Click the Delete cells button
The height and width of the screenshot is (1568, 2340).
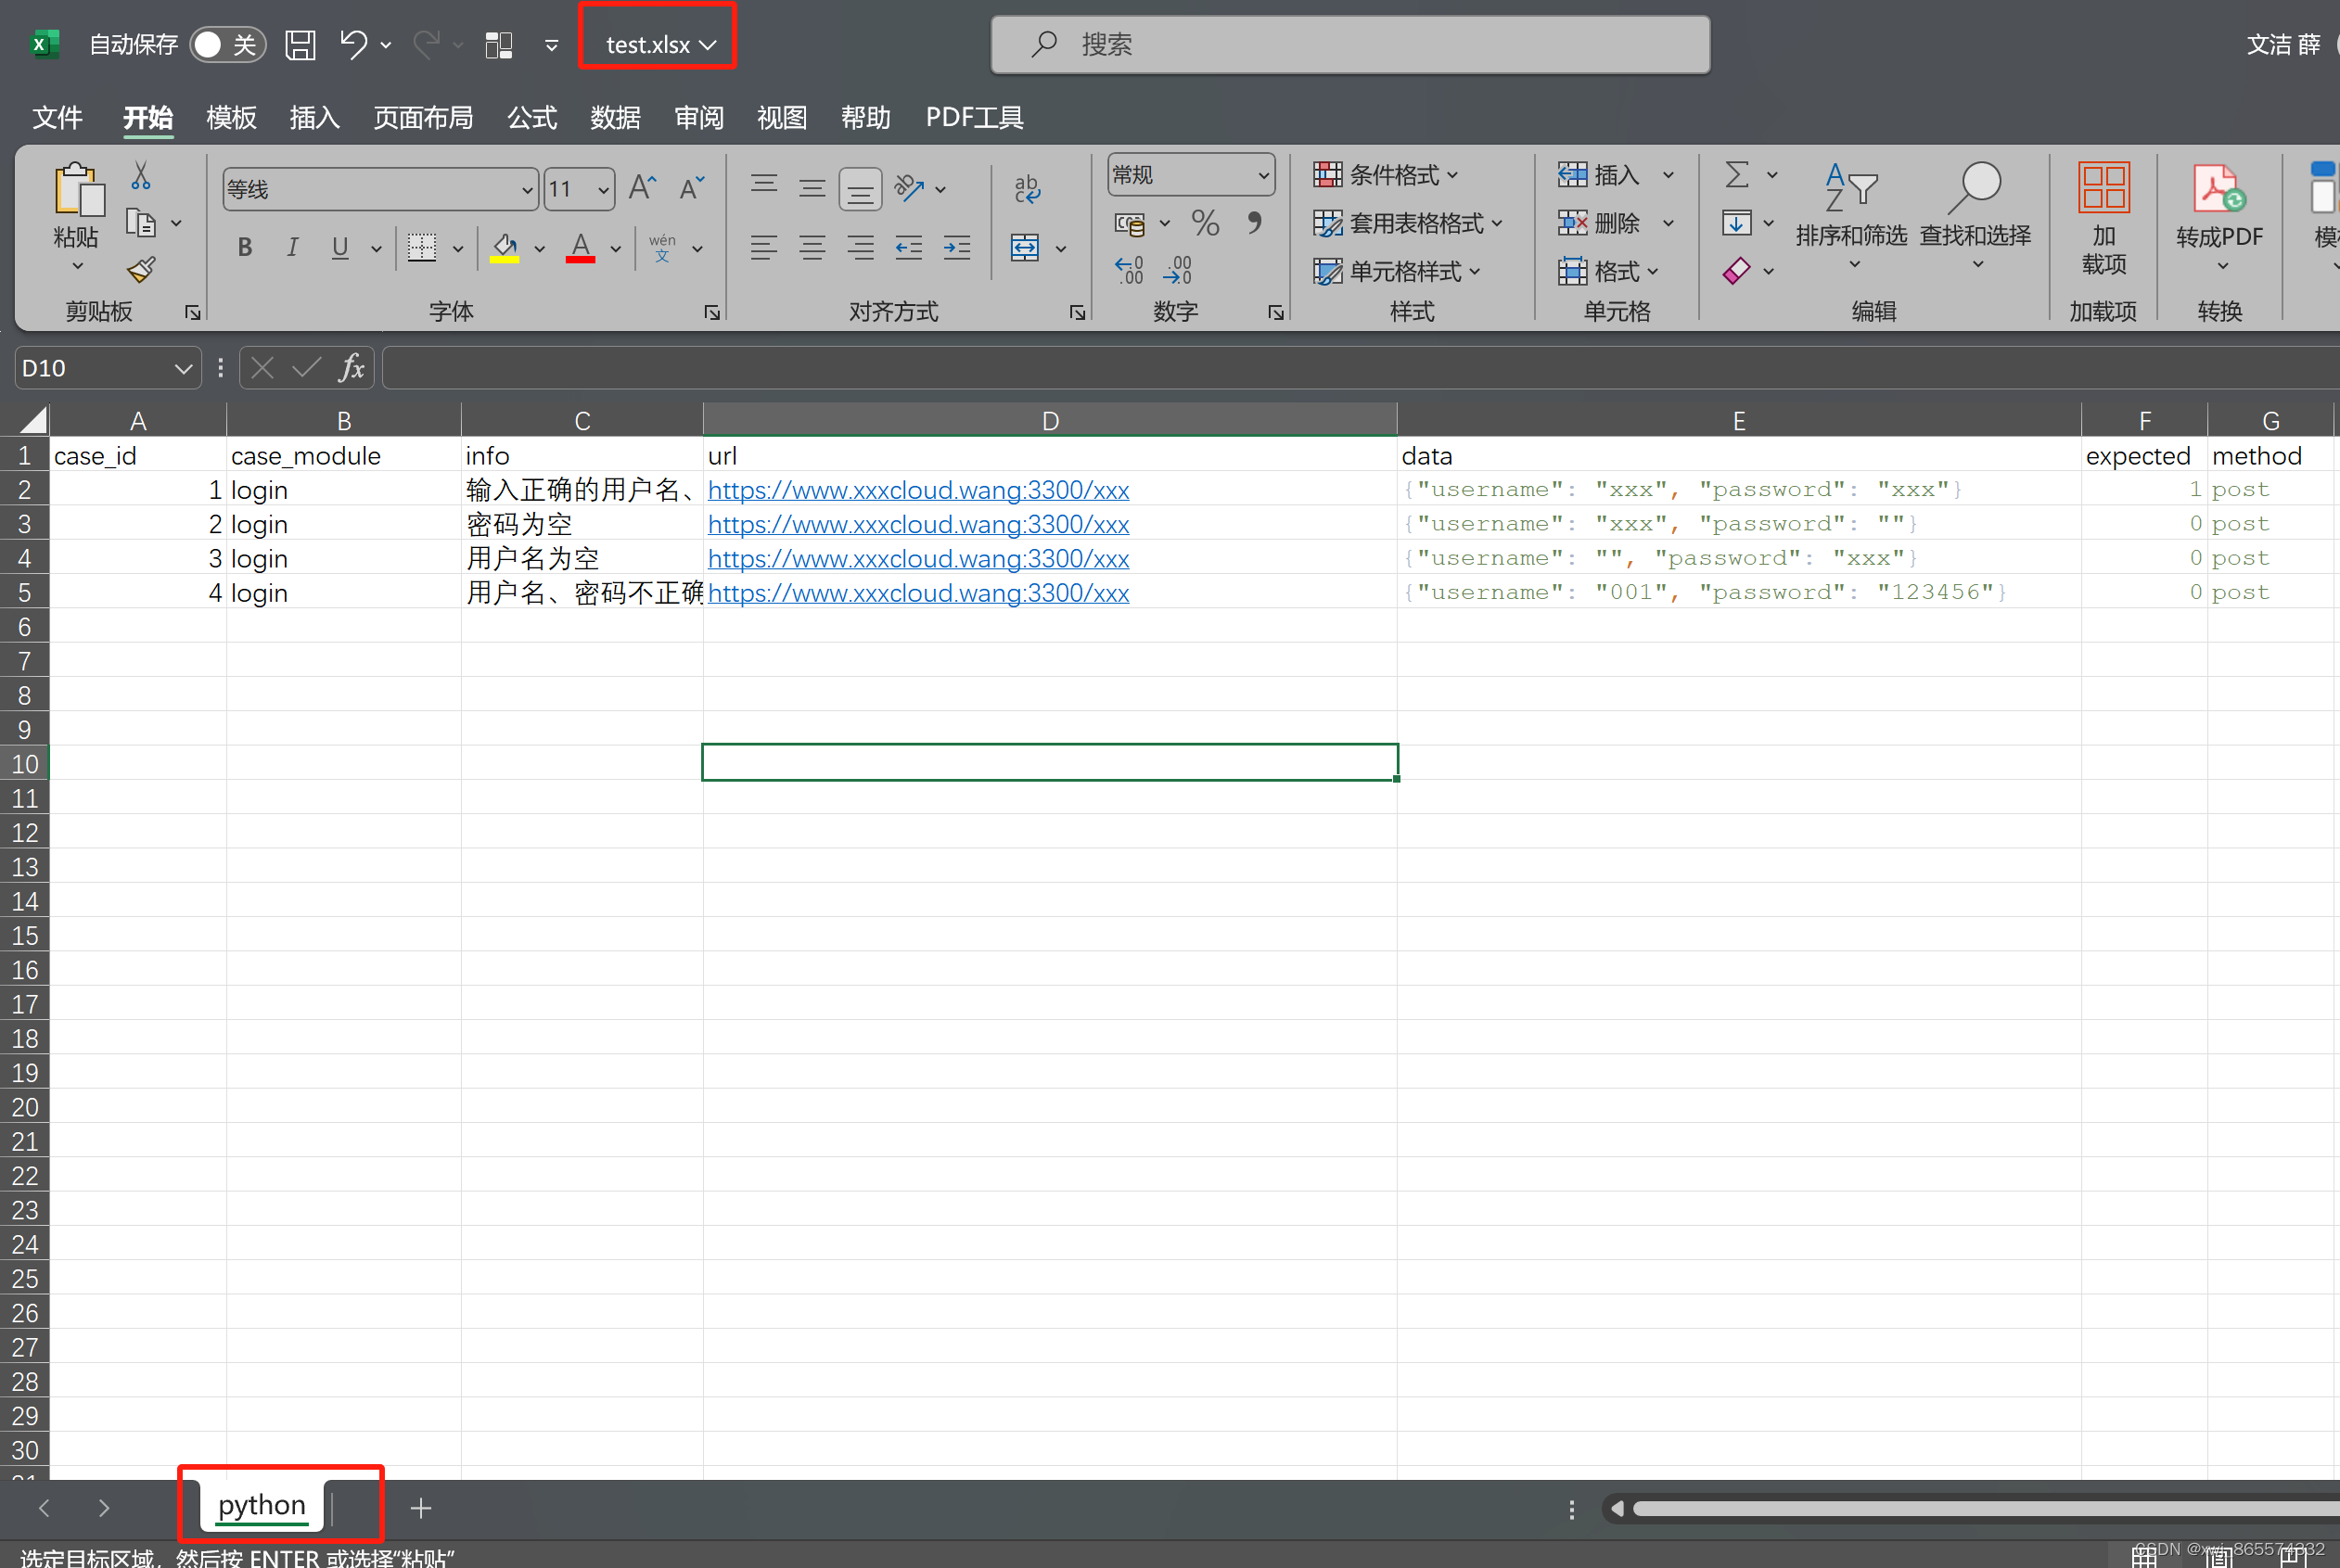pyautogui.click(x=1600, y=223)
